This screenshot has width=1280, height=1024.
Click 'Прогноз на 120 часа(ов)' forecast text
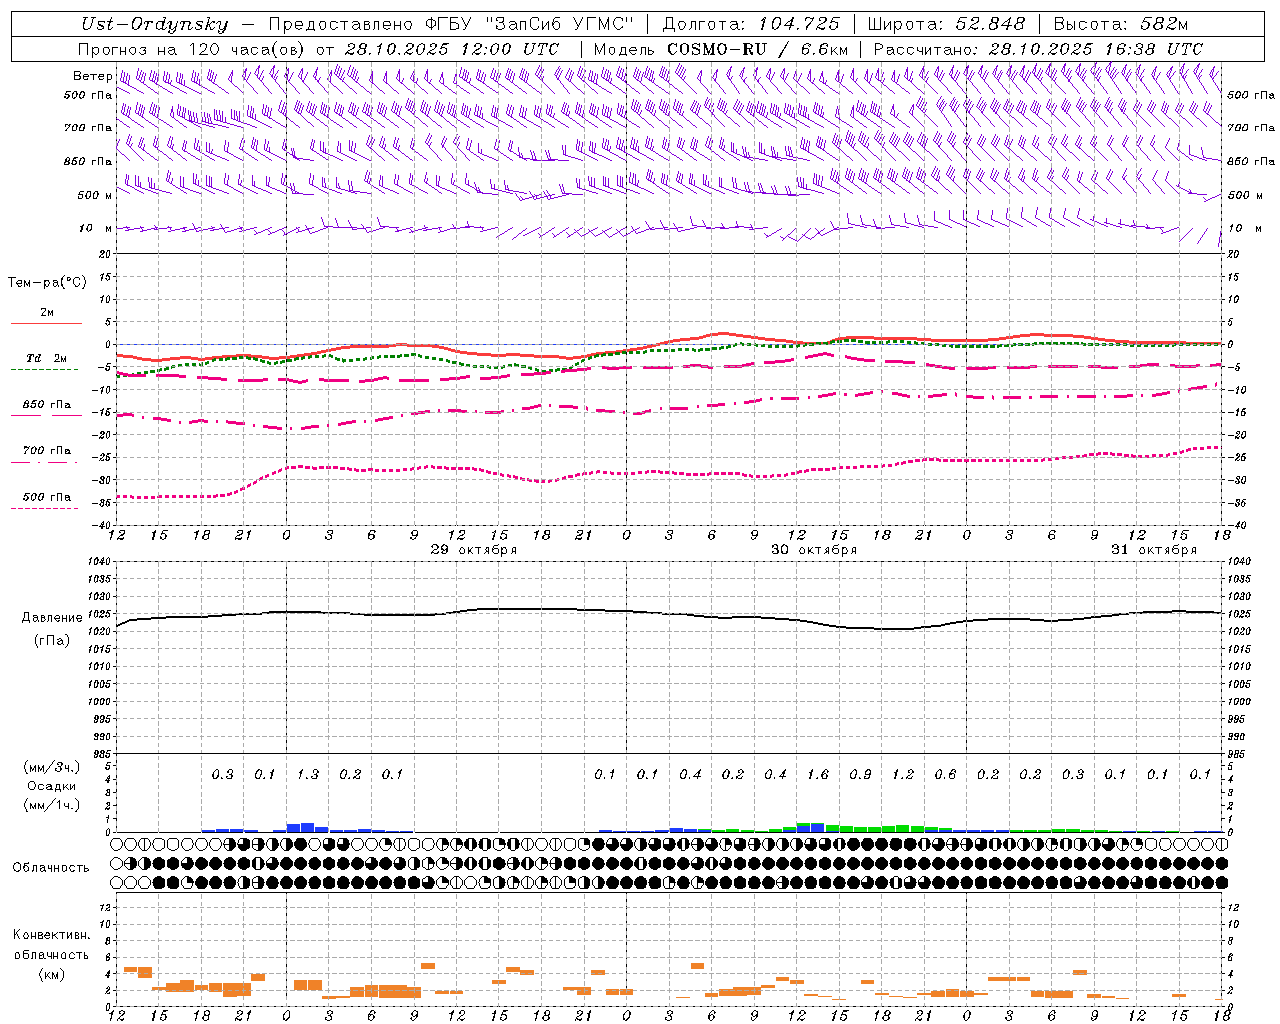(192, 49)
